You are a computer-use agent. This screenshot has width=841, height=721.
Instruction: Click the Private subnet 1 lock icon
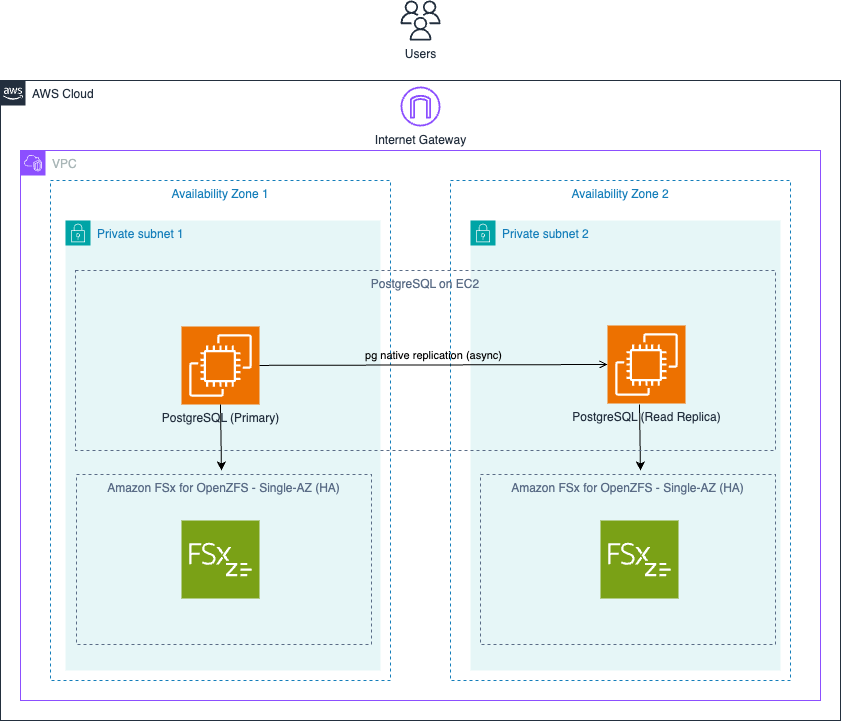(x=78, y=233)
